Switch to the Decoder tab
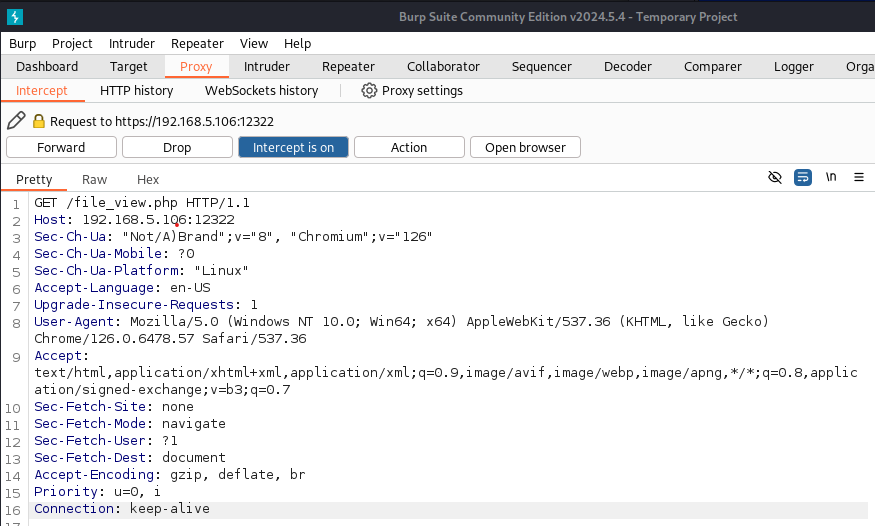The image size is (875, 526). click(628, 66)
